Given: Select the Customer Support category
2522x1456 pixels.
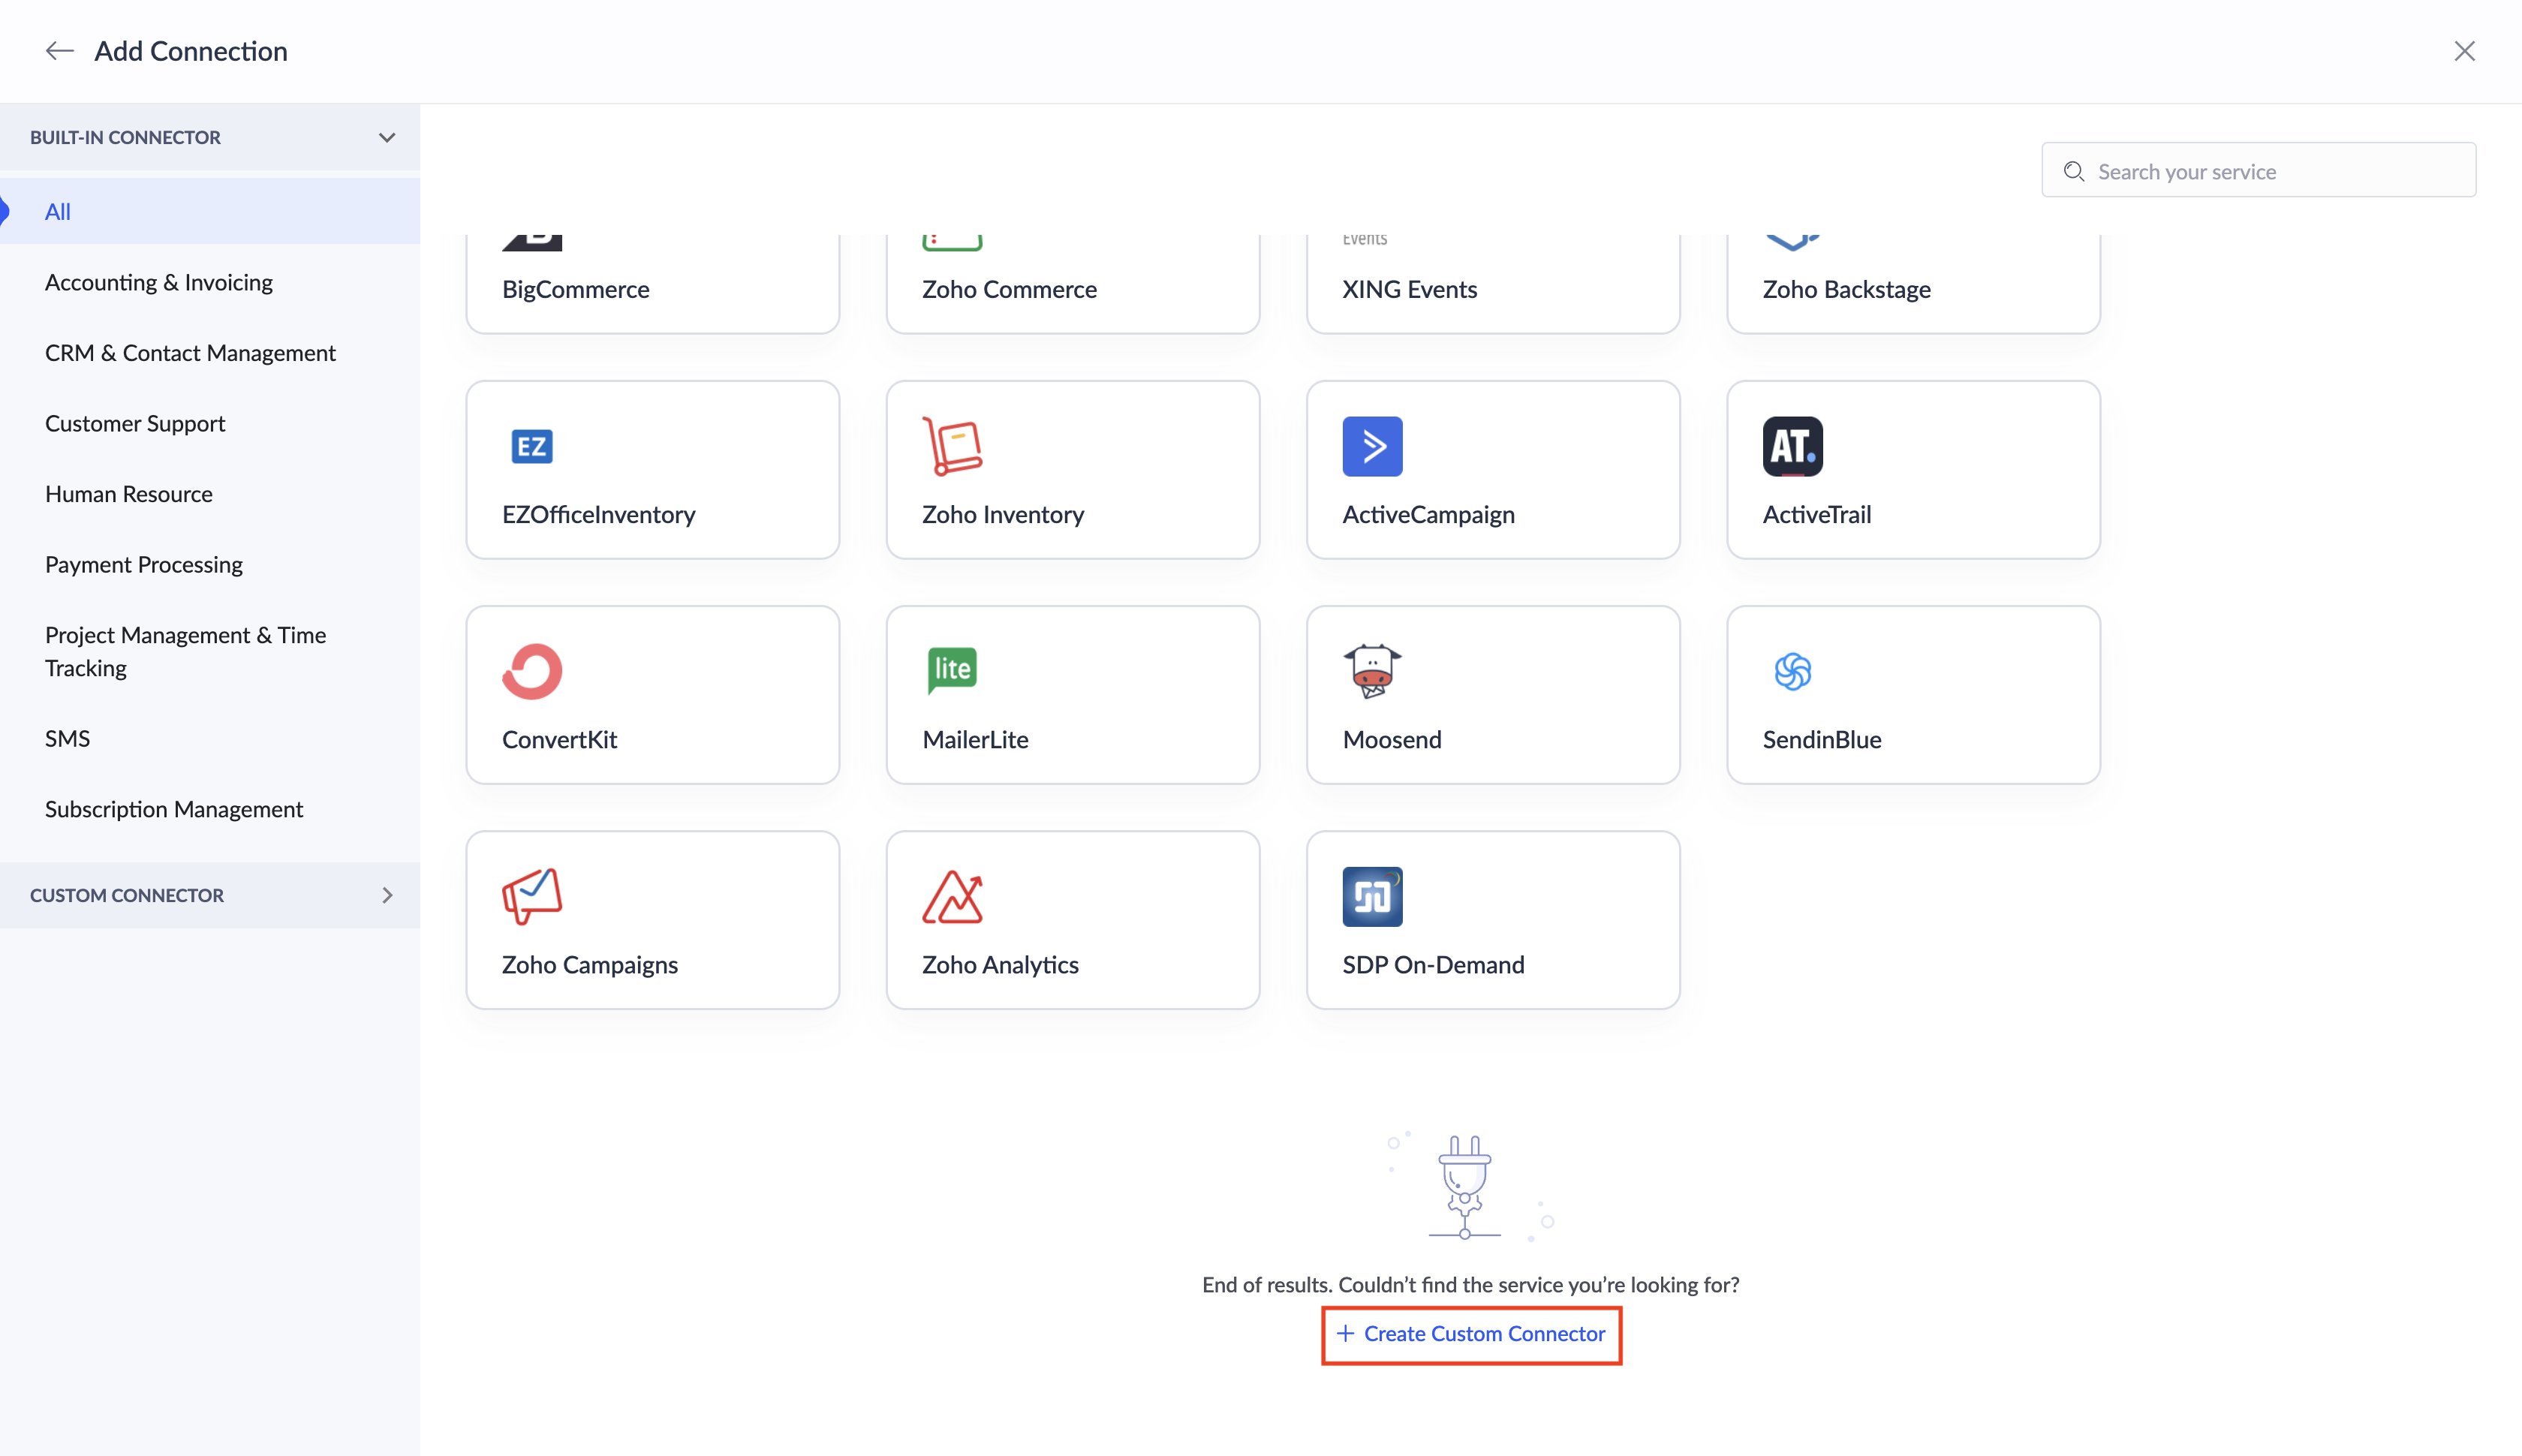Looking at the screenshot, I should 135,423.
